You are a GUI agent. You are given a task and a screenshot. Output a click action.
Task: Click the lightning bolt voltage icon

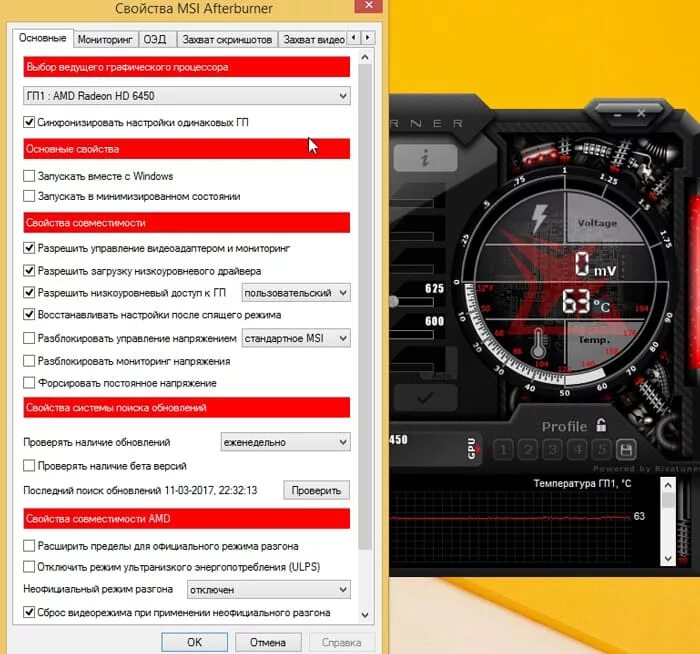click(x=539, y=219)
